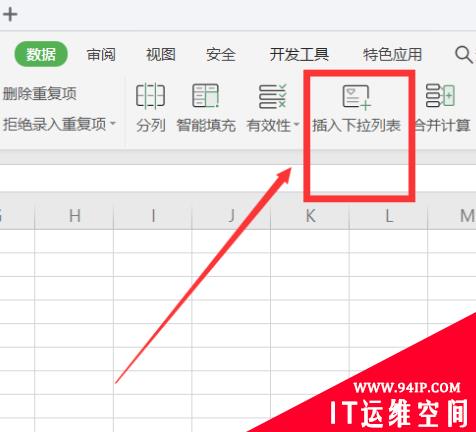Screen dimensions: 476x432
Task: Add a new tab with the plus icon
Action: [10, 14]
